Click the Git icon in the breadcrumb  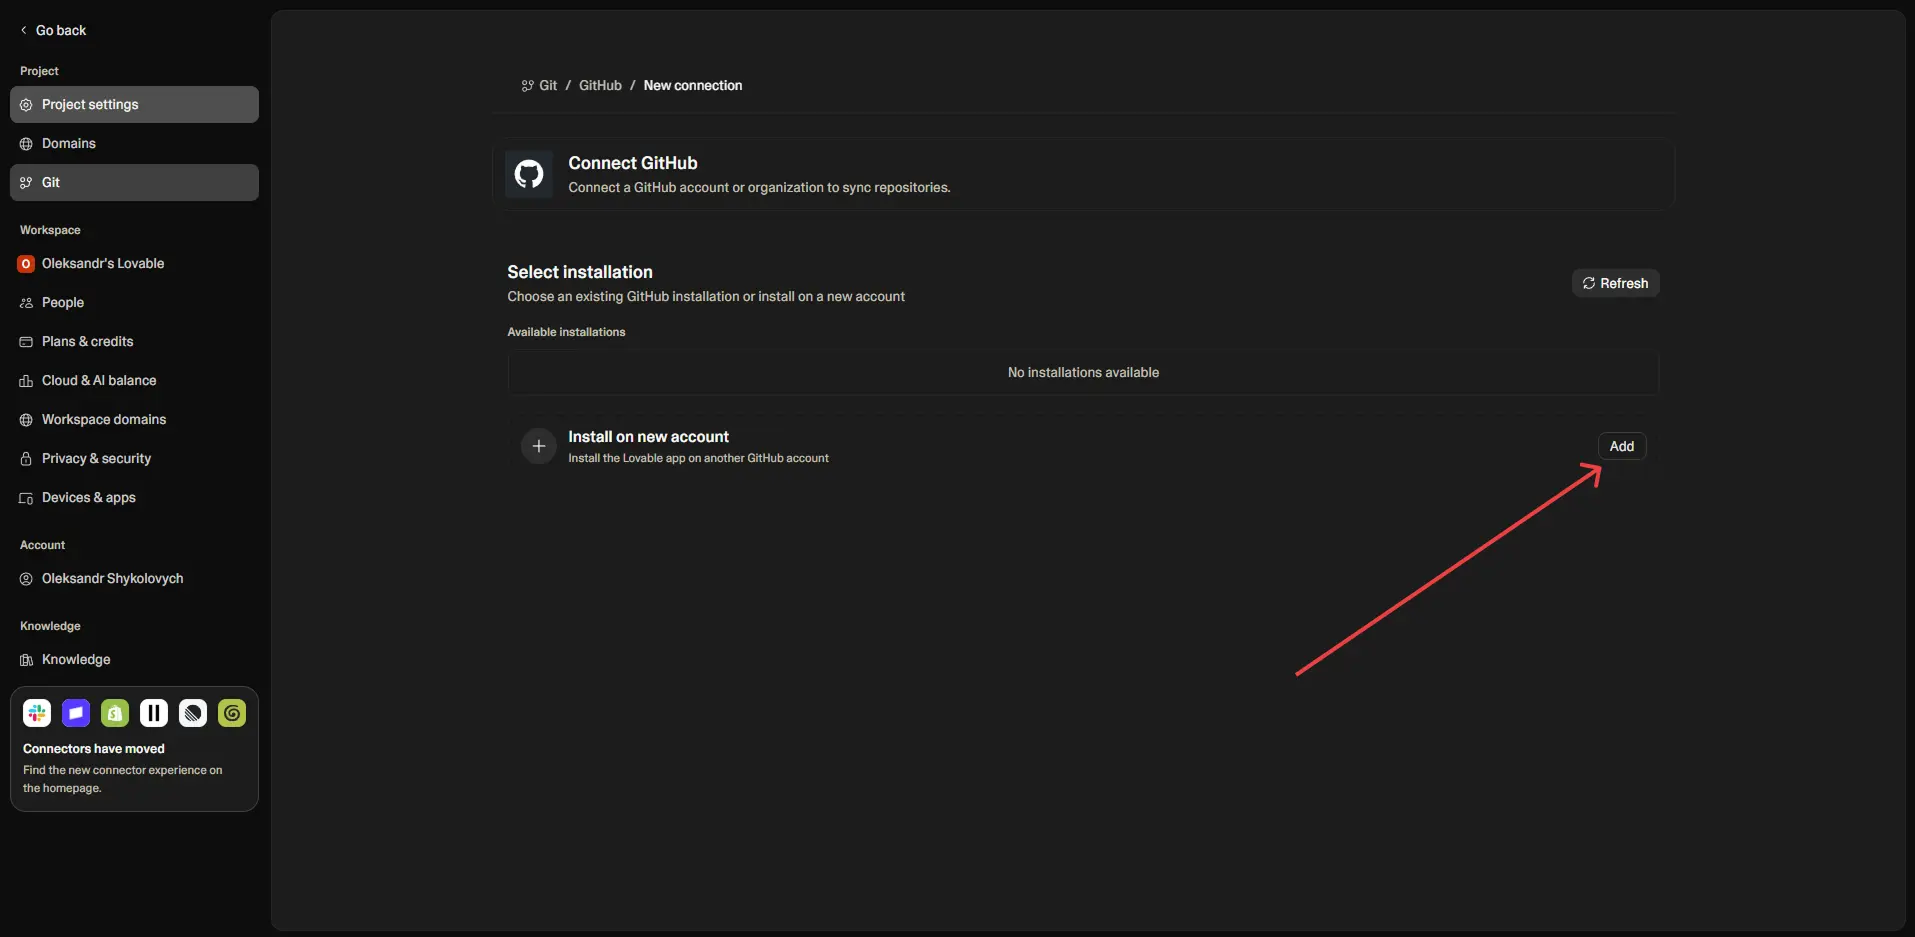tap(527, 86)
